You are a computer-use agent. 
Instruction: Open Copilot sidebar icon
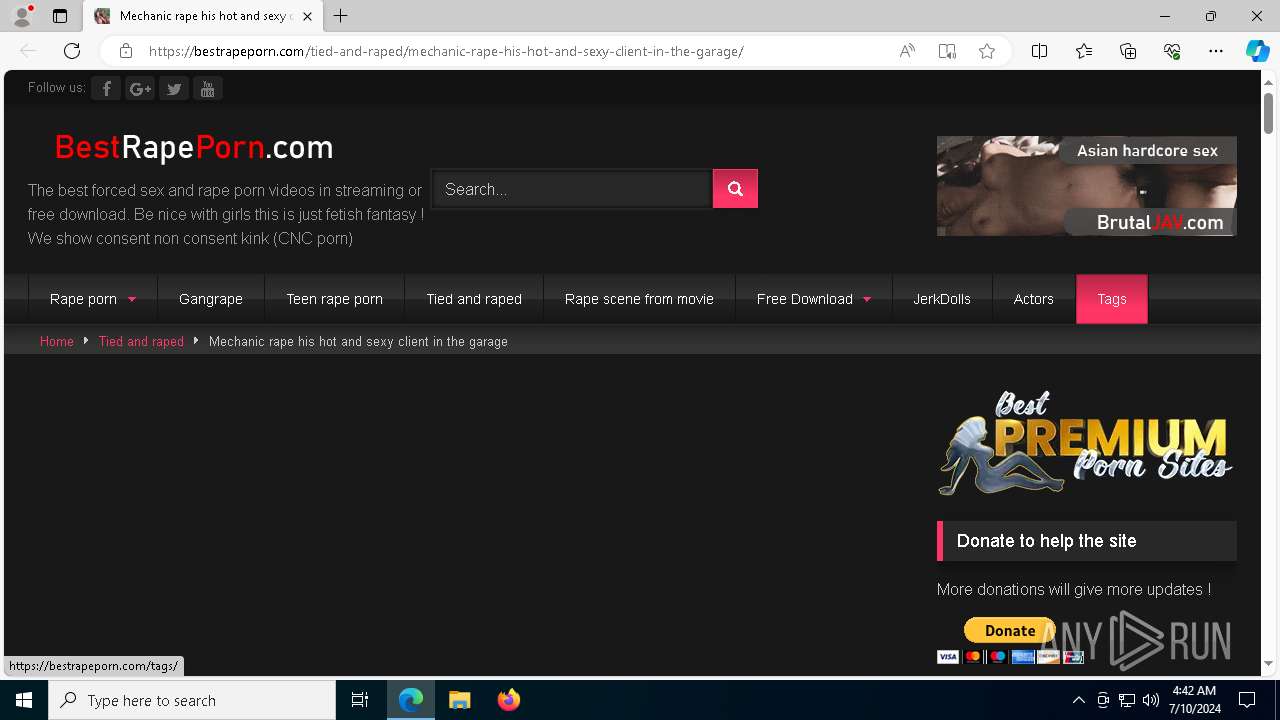coord(1257,51)
